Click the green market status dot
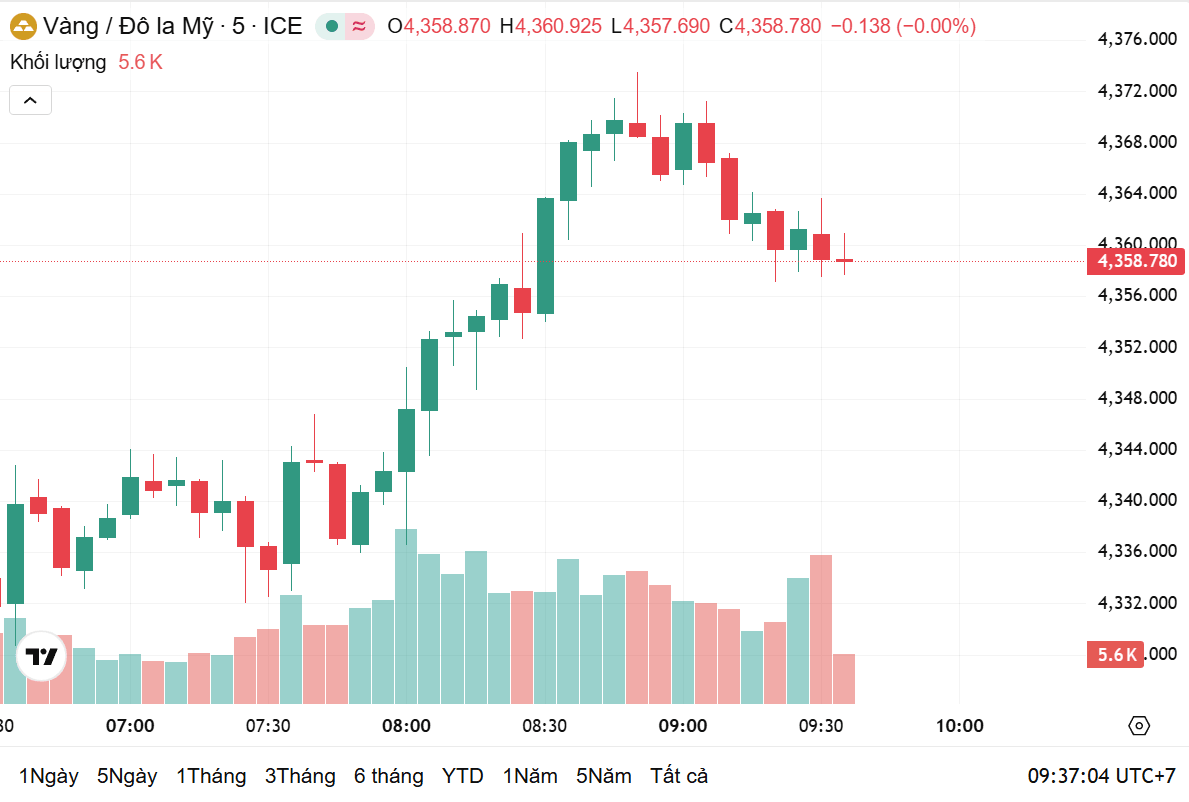This screenshot has height=802, width=1189. (331, 27)
